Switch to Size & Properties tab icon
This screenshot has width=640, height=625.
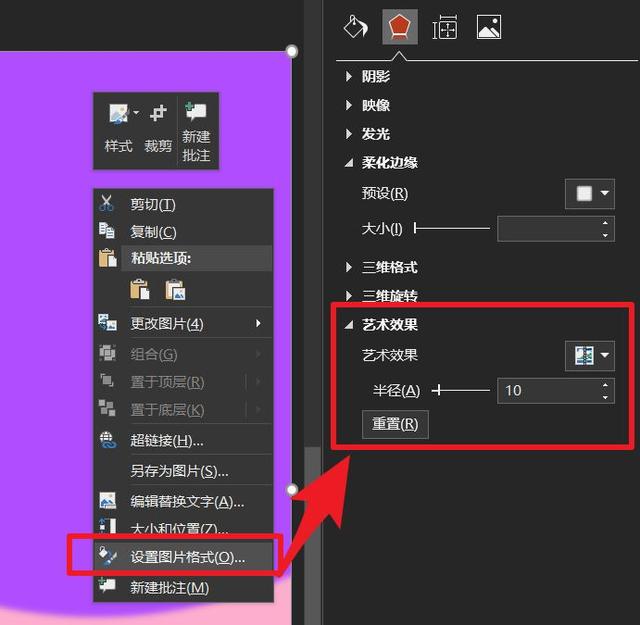[444, 27]
